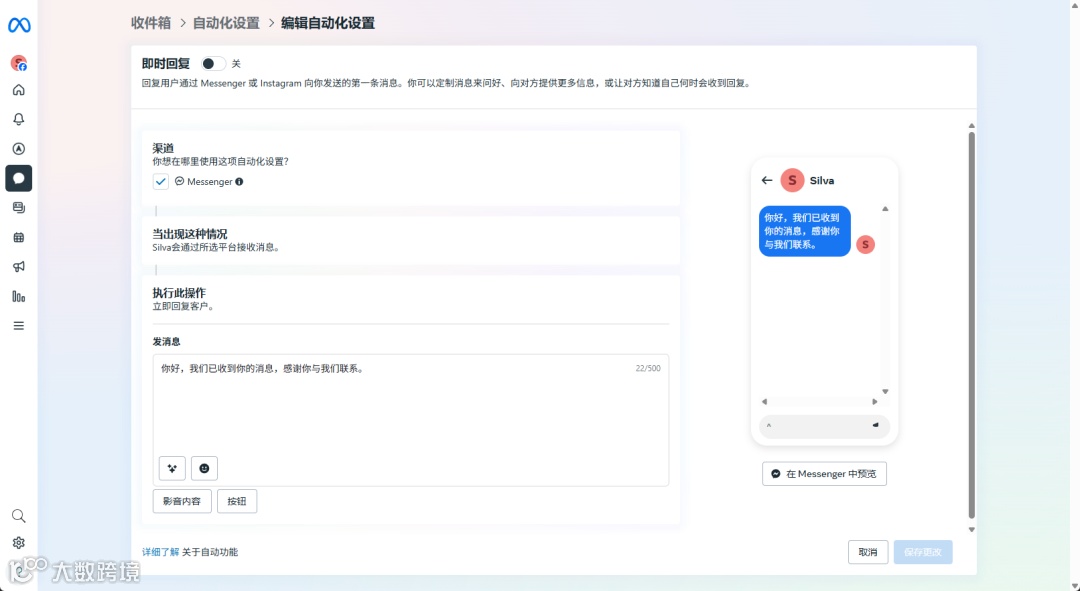The height and width of the screenshot is (591, 1080).
Task: Uncheck the Messenger channel checkbox
Action: (x=160, y=182)
